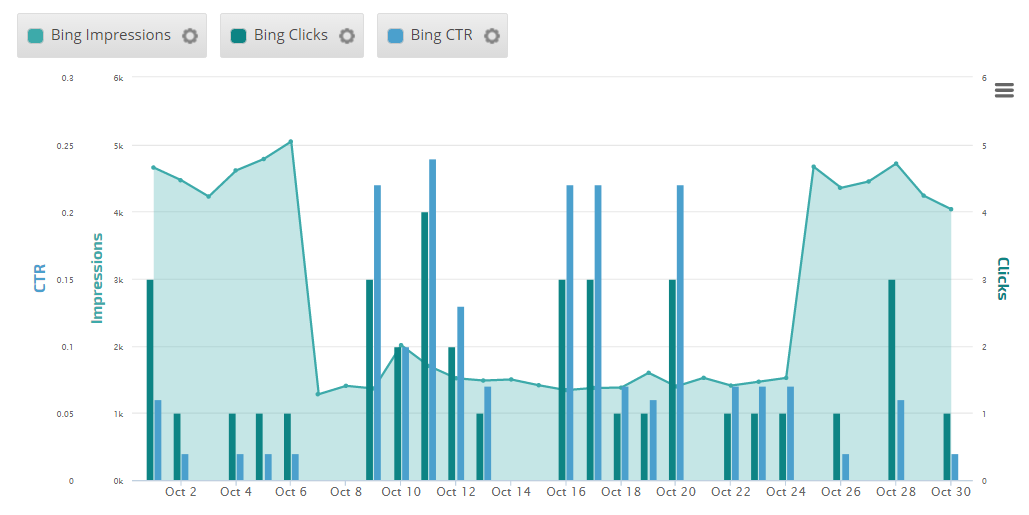Open settings gear for Bing Impressions
This screenshot has height=515, width=1029.
[190, 35]
